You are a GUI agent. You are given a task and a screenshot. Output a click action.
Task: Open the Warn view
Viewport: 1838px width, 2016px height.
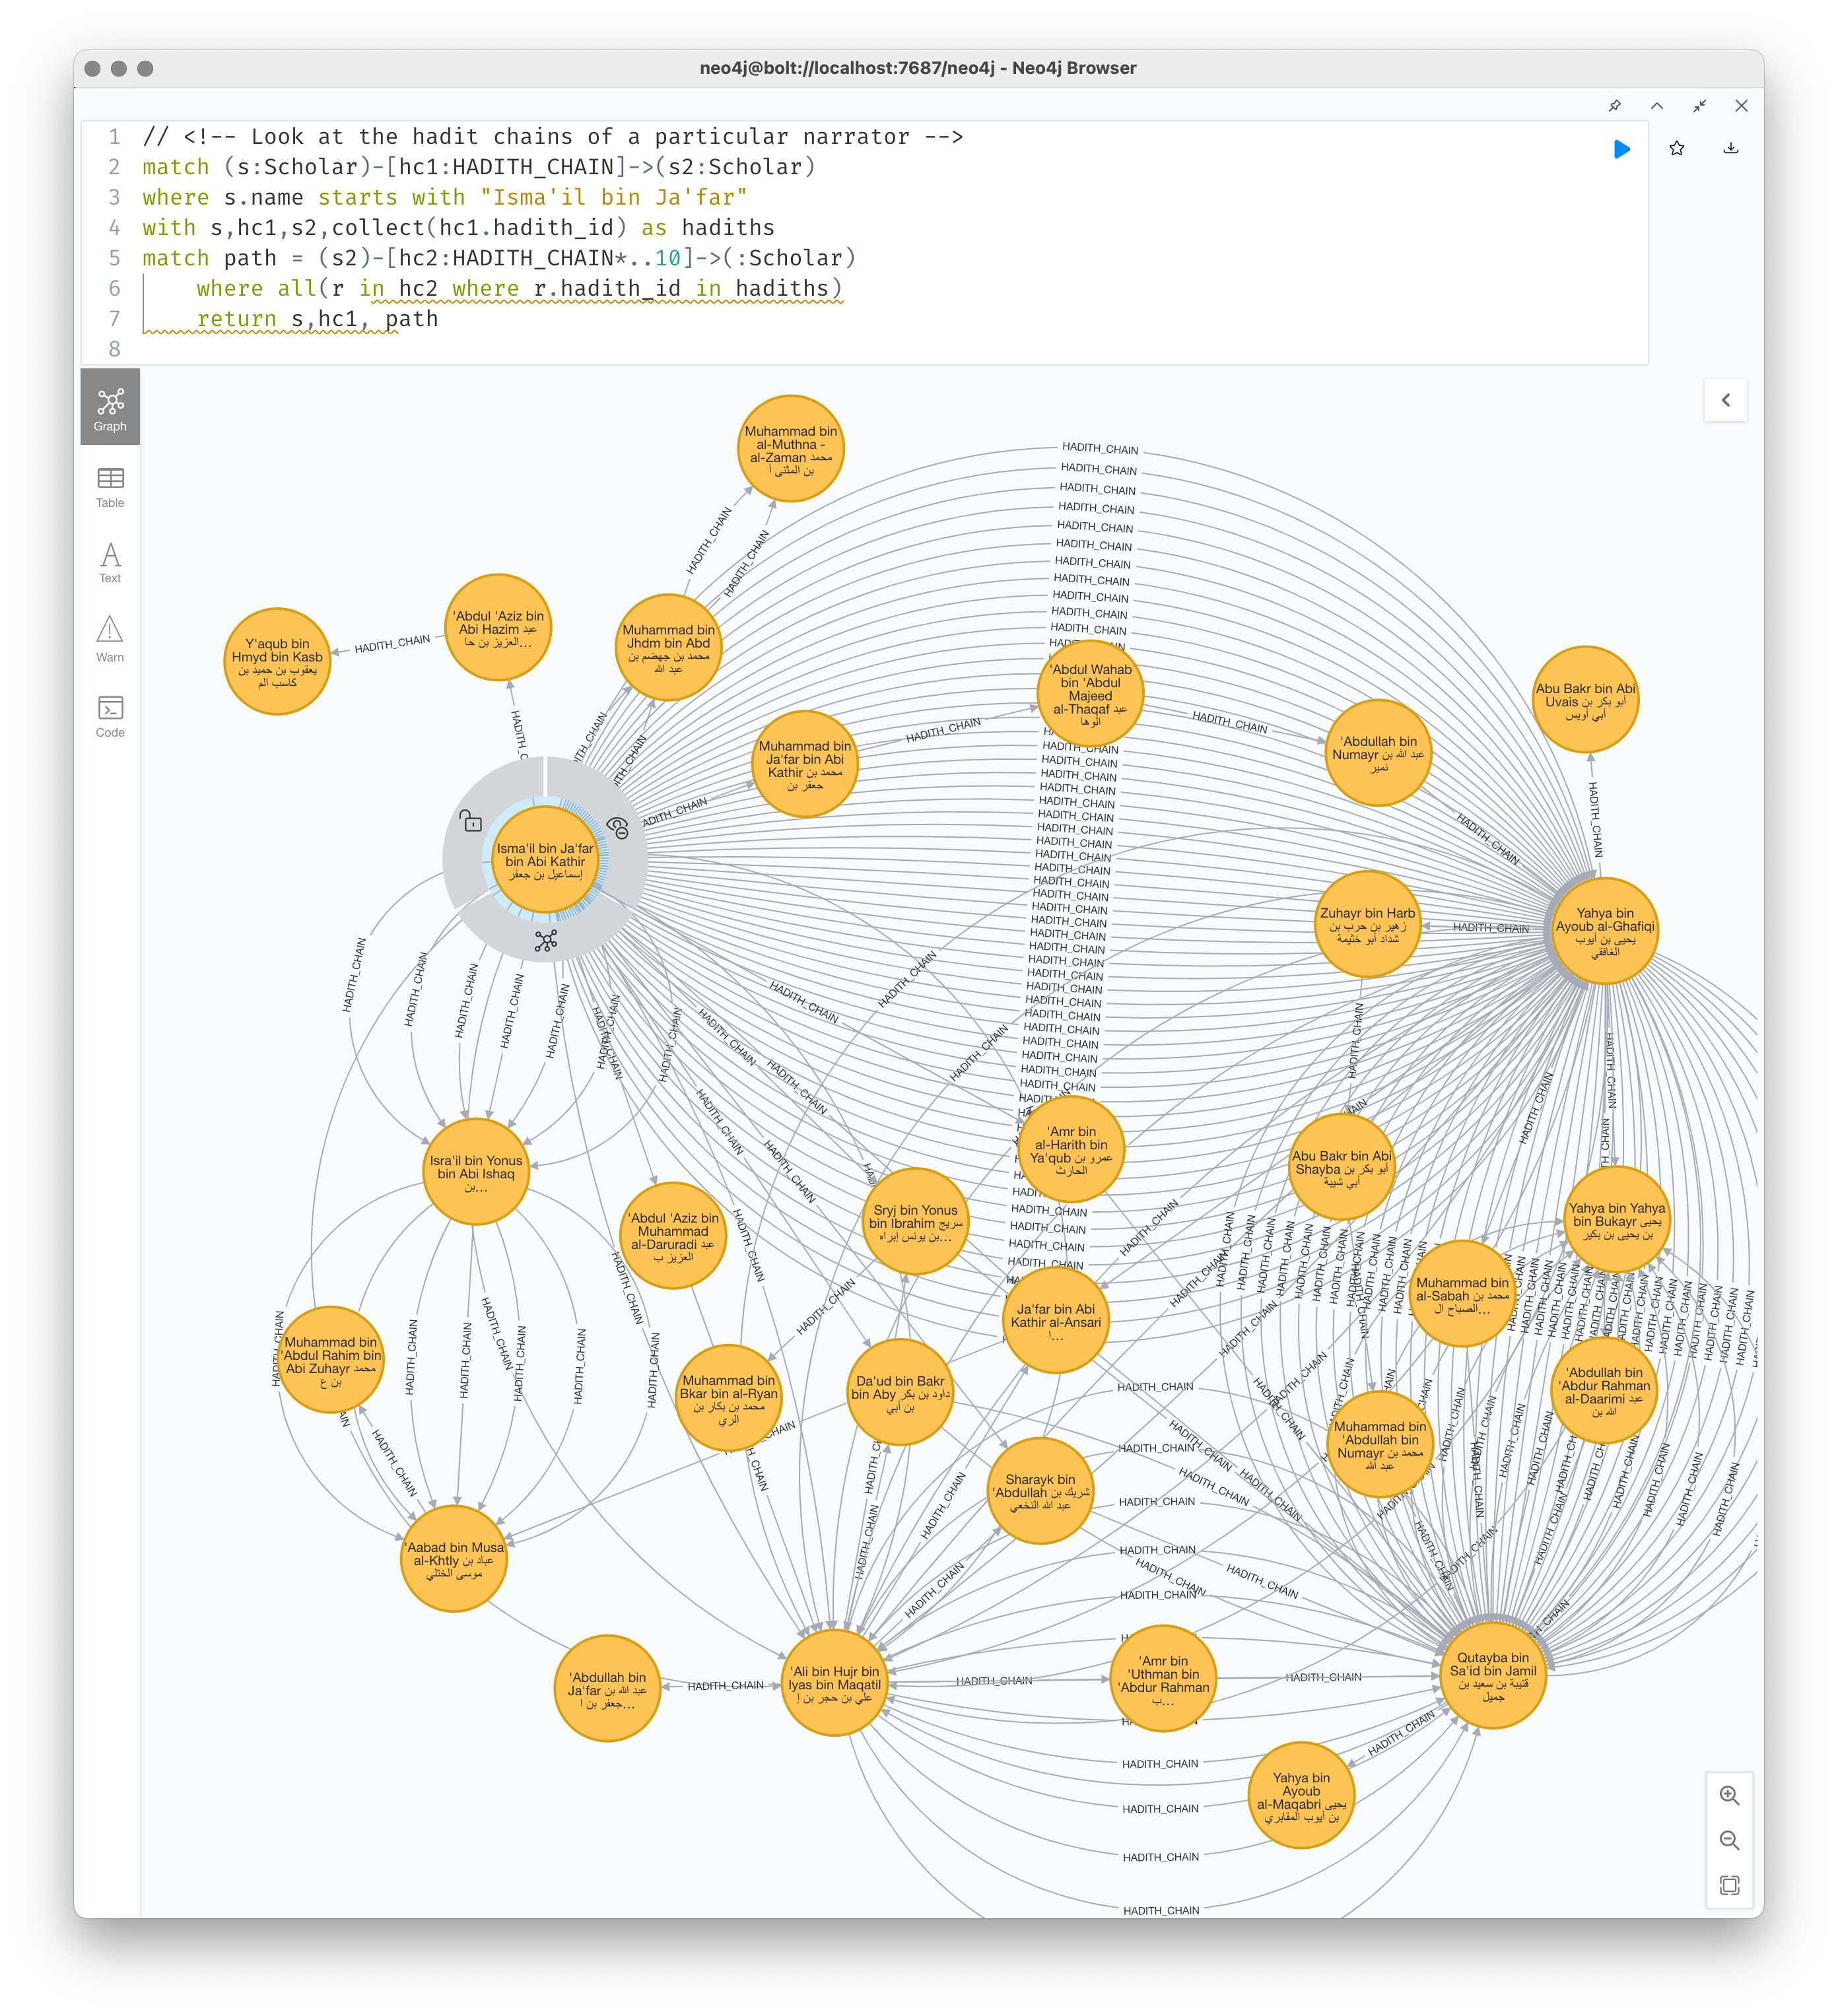[x=110, y=640]
